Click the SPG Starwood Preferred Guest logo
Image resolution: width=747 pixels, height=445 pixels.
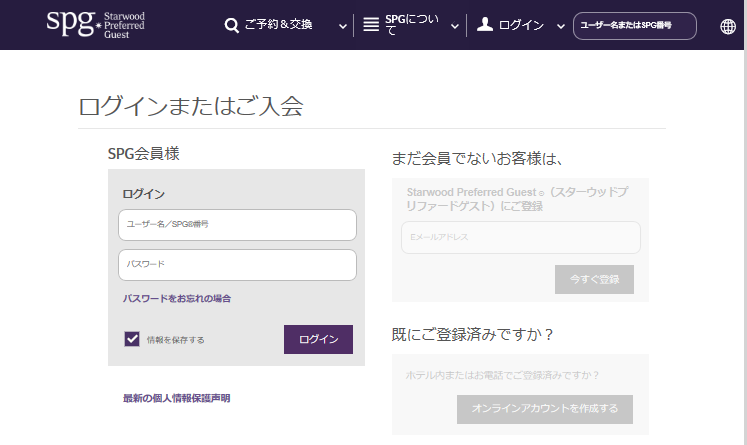tap(95, 24)
